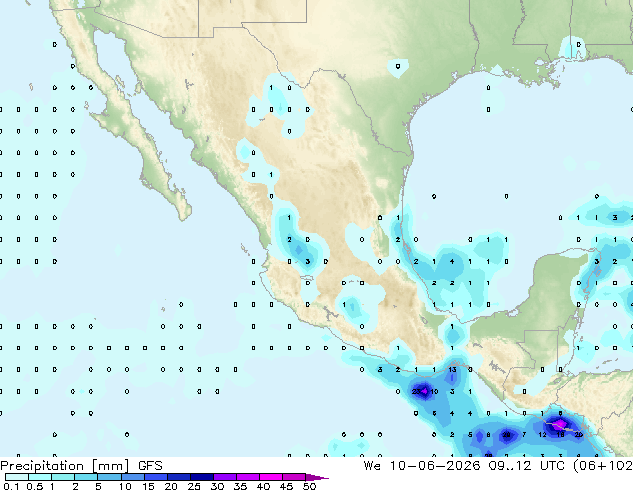Click the 'GFS' model label
The width and height of the screenshot is (634, 490).
(150, 466)
